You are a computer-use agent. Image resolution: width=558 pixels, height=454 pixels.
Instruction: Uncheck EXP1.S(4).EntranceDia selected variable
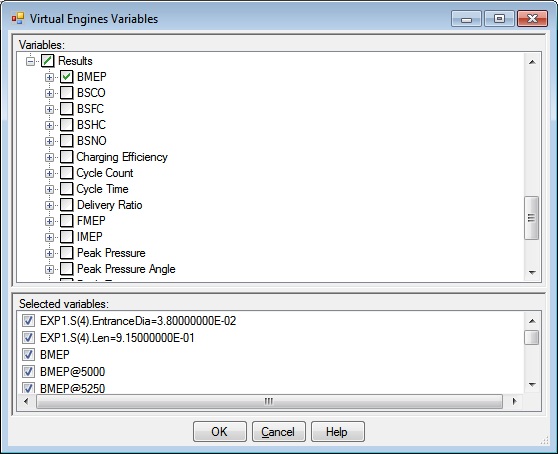pos(28,321)
